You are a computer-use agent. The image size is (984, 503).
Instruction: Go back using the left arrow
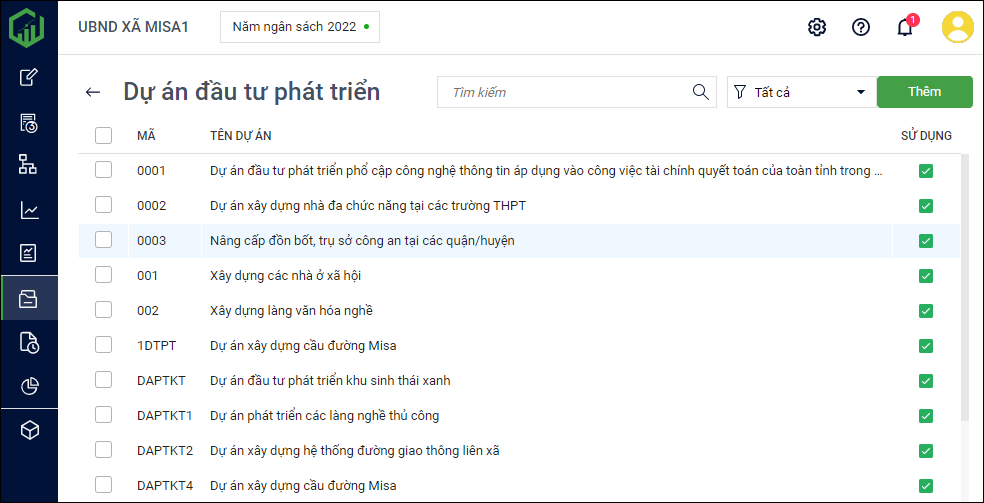(x=93, y=92)
